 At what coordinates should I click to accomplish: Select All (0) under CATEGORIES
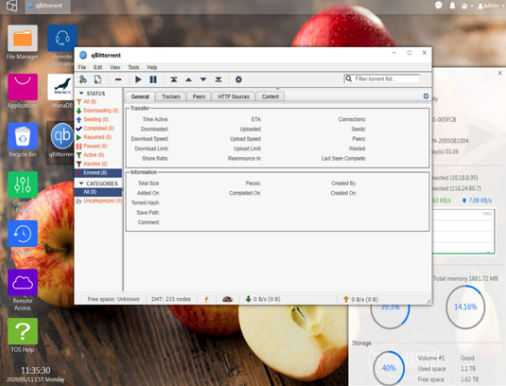(98, 192)
